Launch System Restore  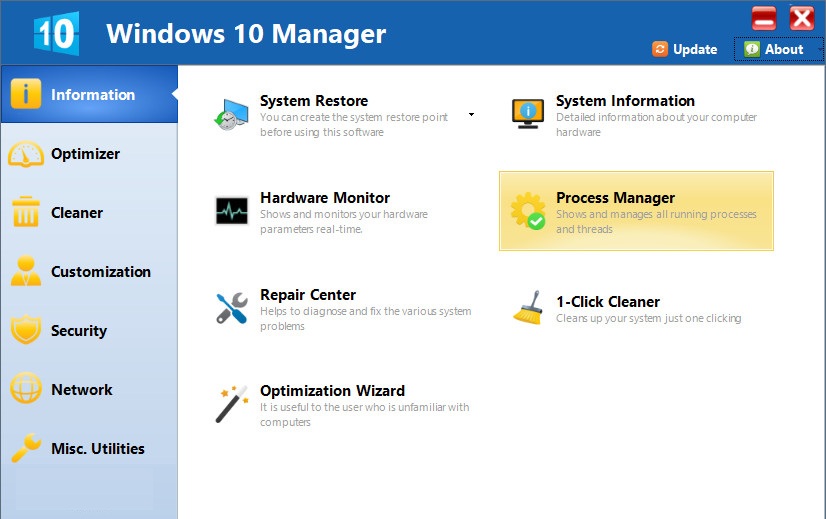314,101
